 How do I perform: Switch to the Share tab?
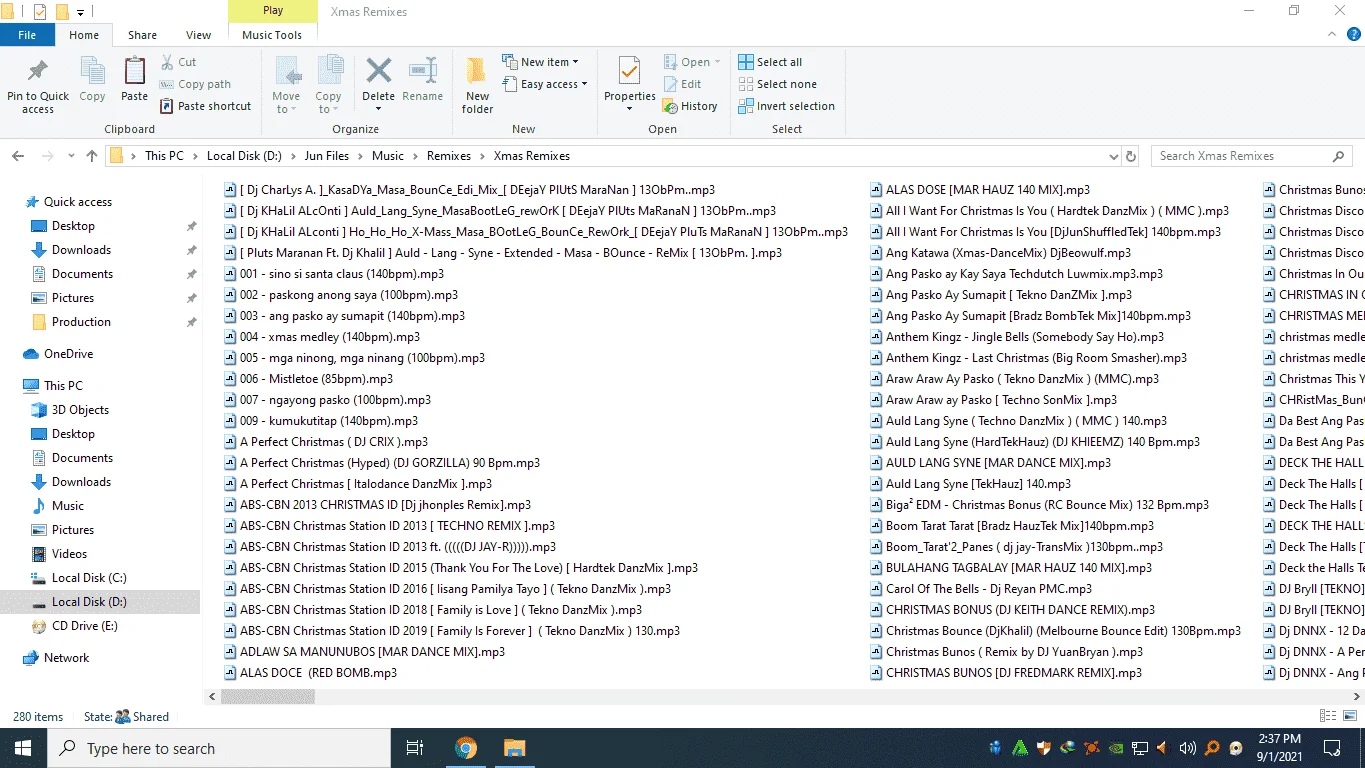pyautogui.click(x=142, y=35)
